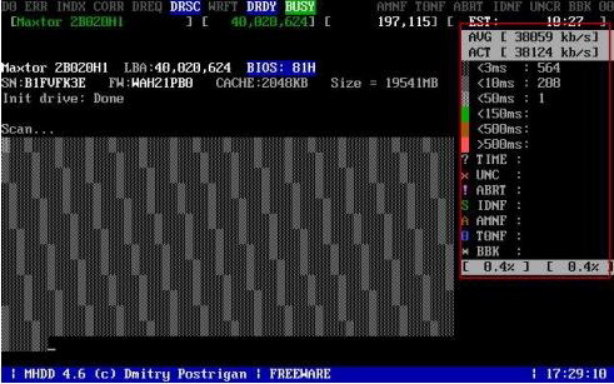Click the ERR status register flag

pos(36,7)
